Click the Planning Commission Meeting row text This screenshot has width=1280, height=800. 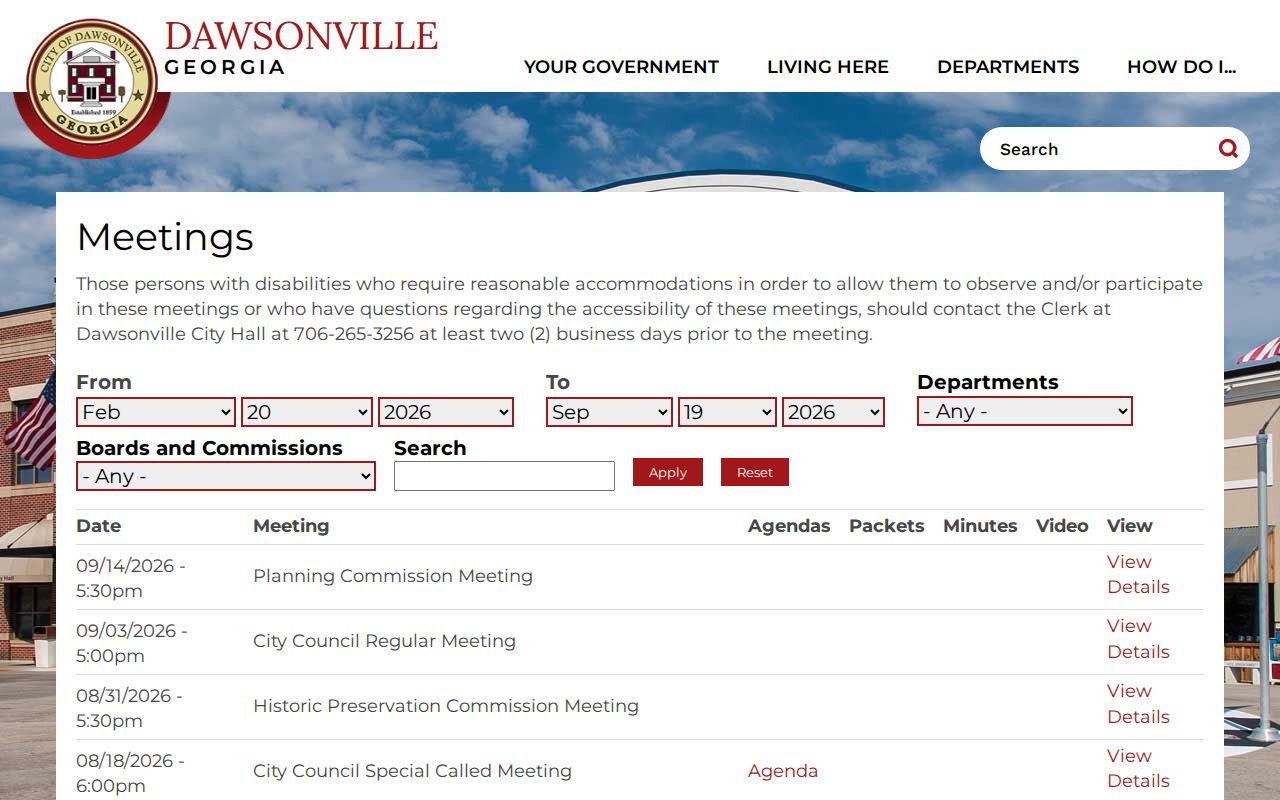393,576
